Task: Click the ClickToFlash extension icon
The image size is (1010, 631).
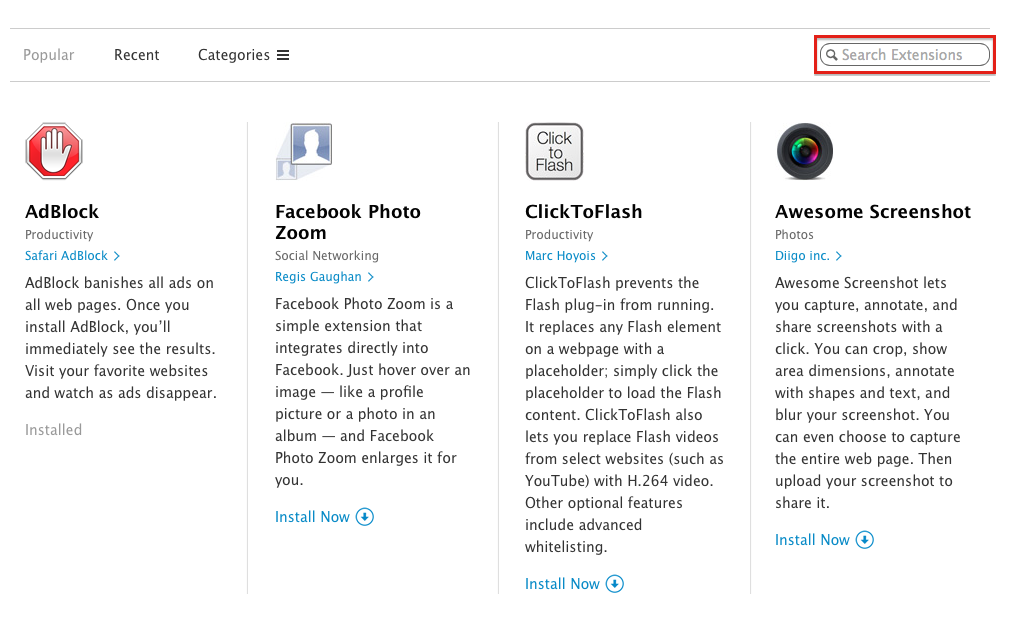Action: (554, 152)
